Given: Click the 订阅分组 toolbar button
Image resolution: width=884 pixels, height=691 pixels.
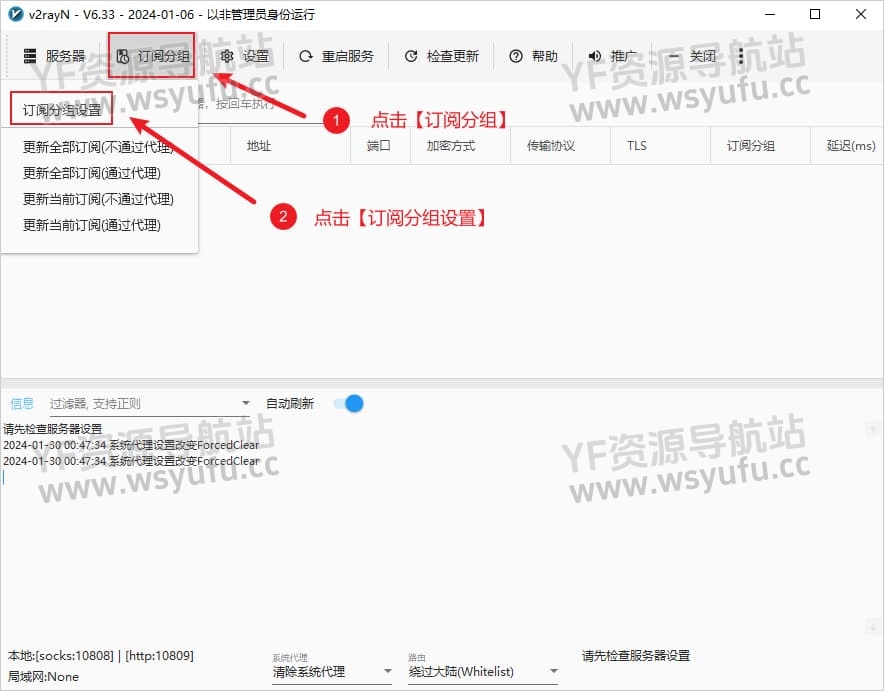Looking at the screenshot, I should click(152, 56).
